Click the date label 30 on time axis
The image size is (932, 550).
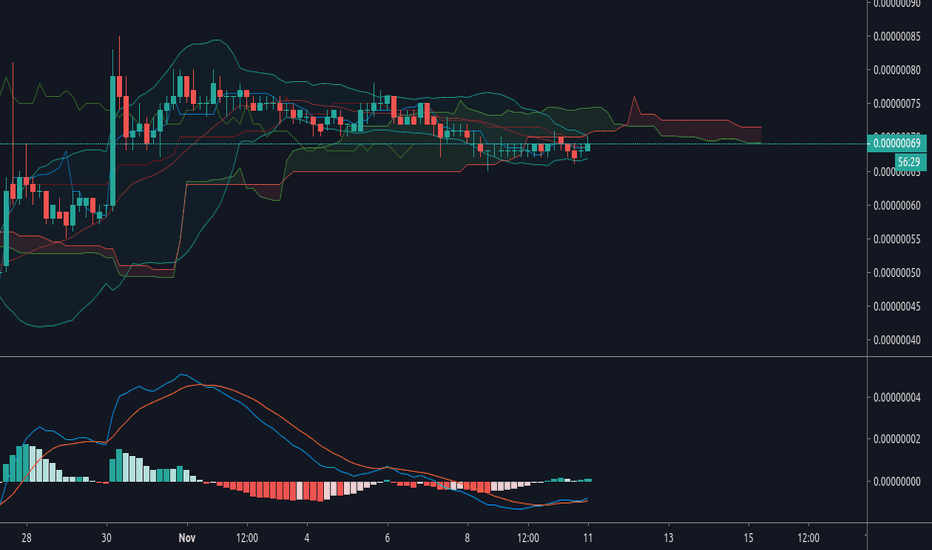pos(106,538)
